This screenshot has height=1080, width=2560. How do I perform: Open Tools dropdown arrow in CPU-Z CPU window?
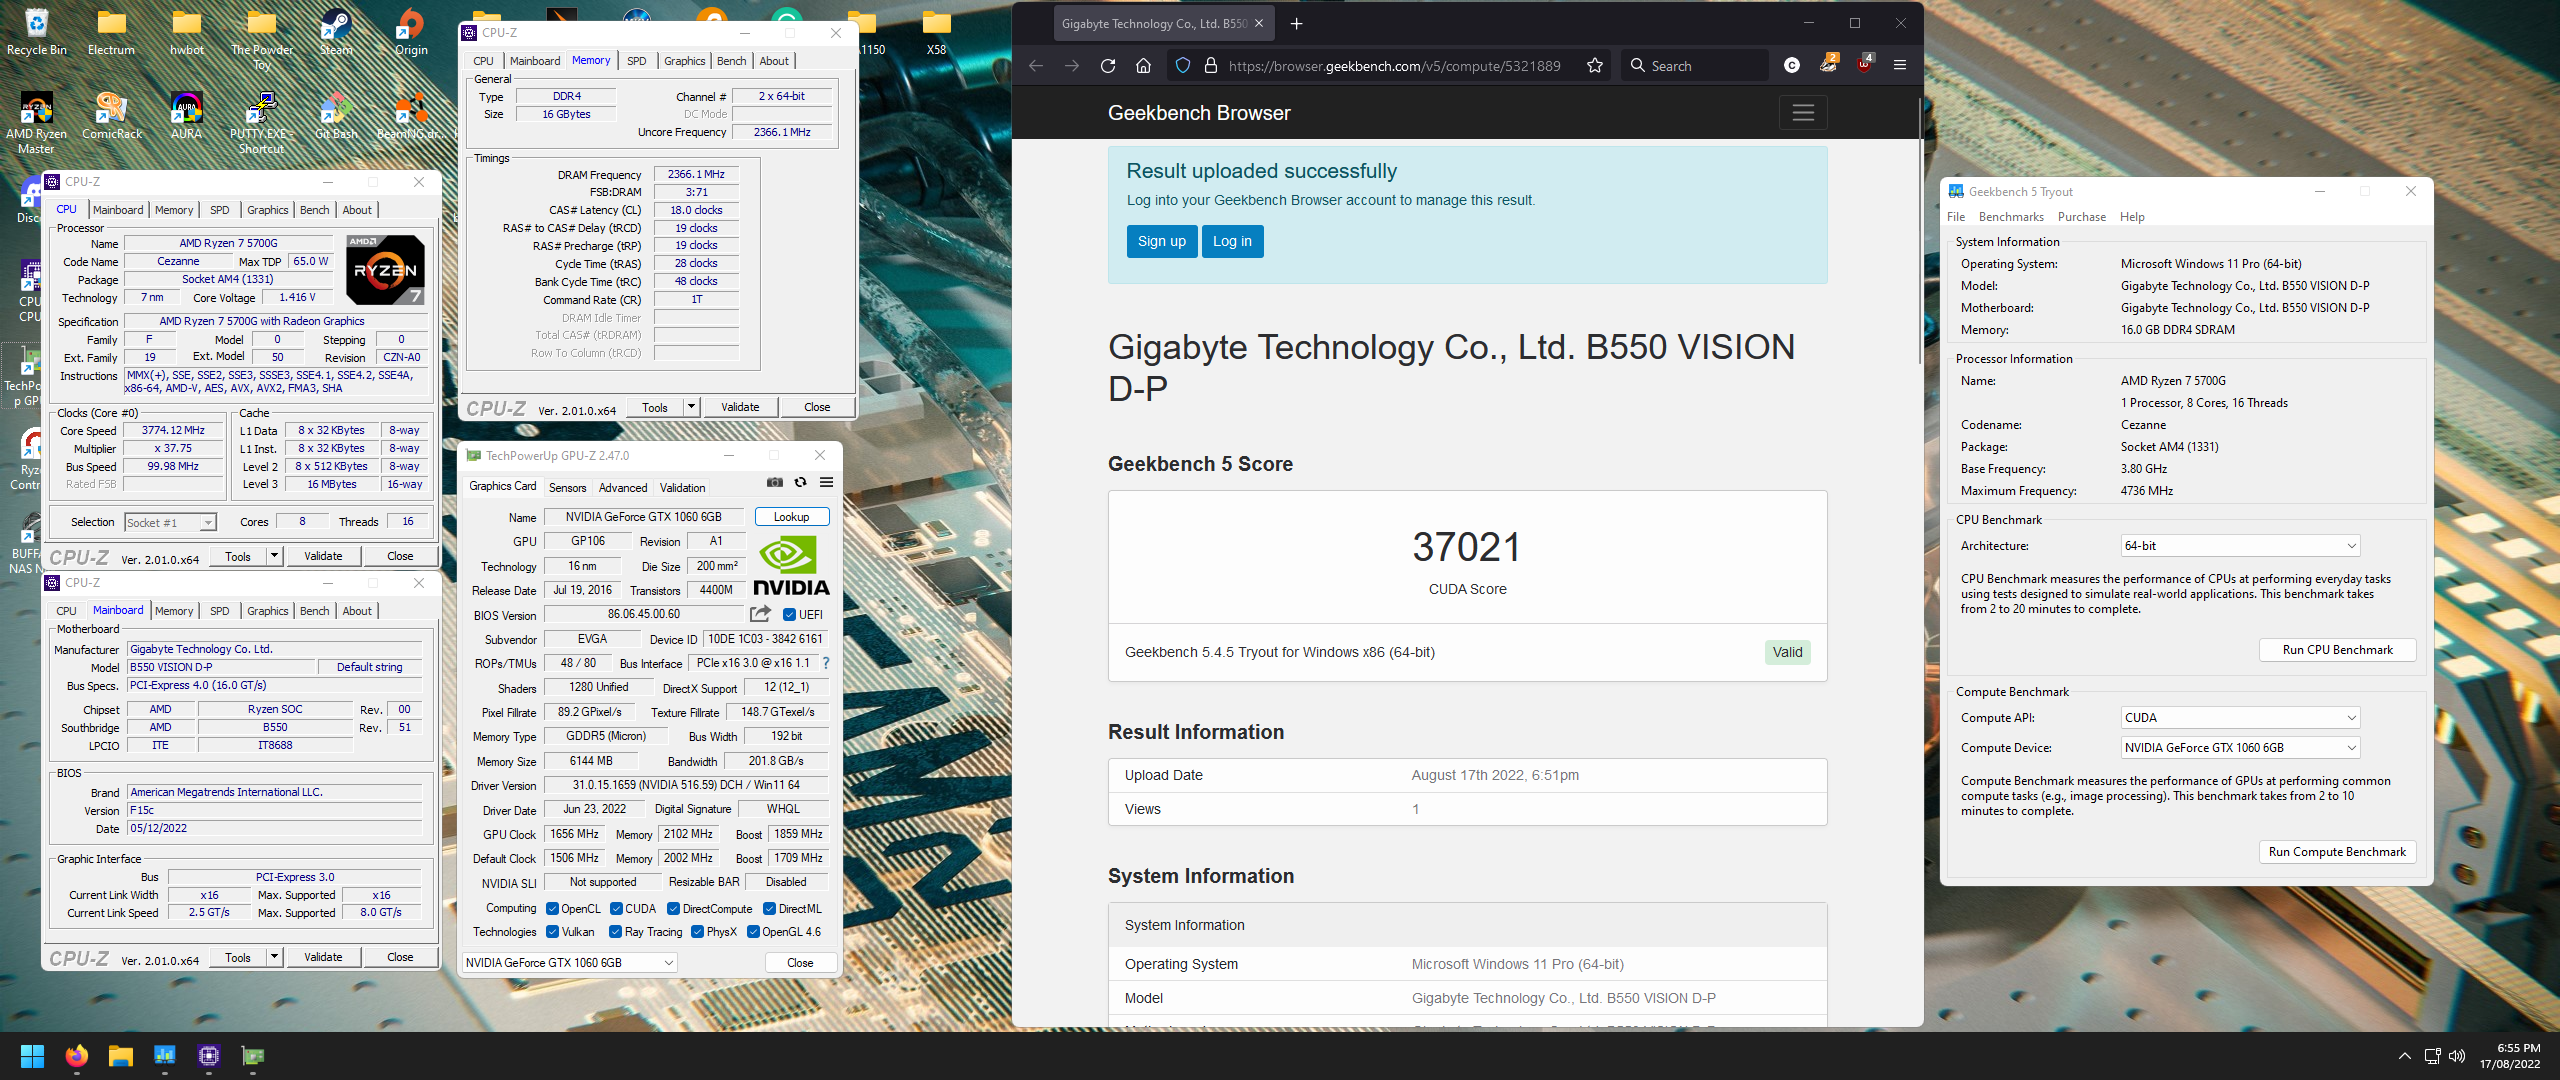(x=274, y=556)
